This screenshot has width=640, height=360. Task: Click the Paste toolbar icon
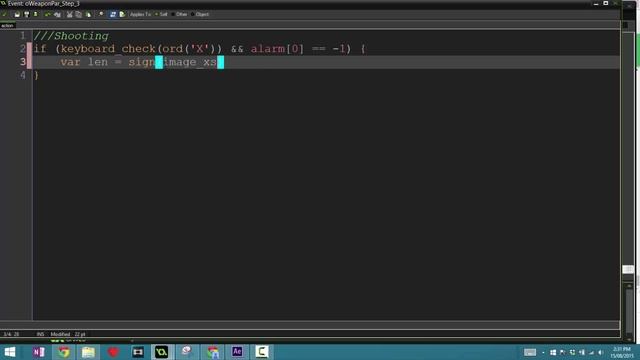click(88, 14)
